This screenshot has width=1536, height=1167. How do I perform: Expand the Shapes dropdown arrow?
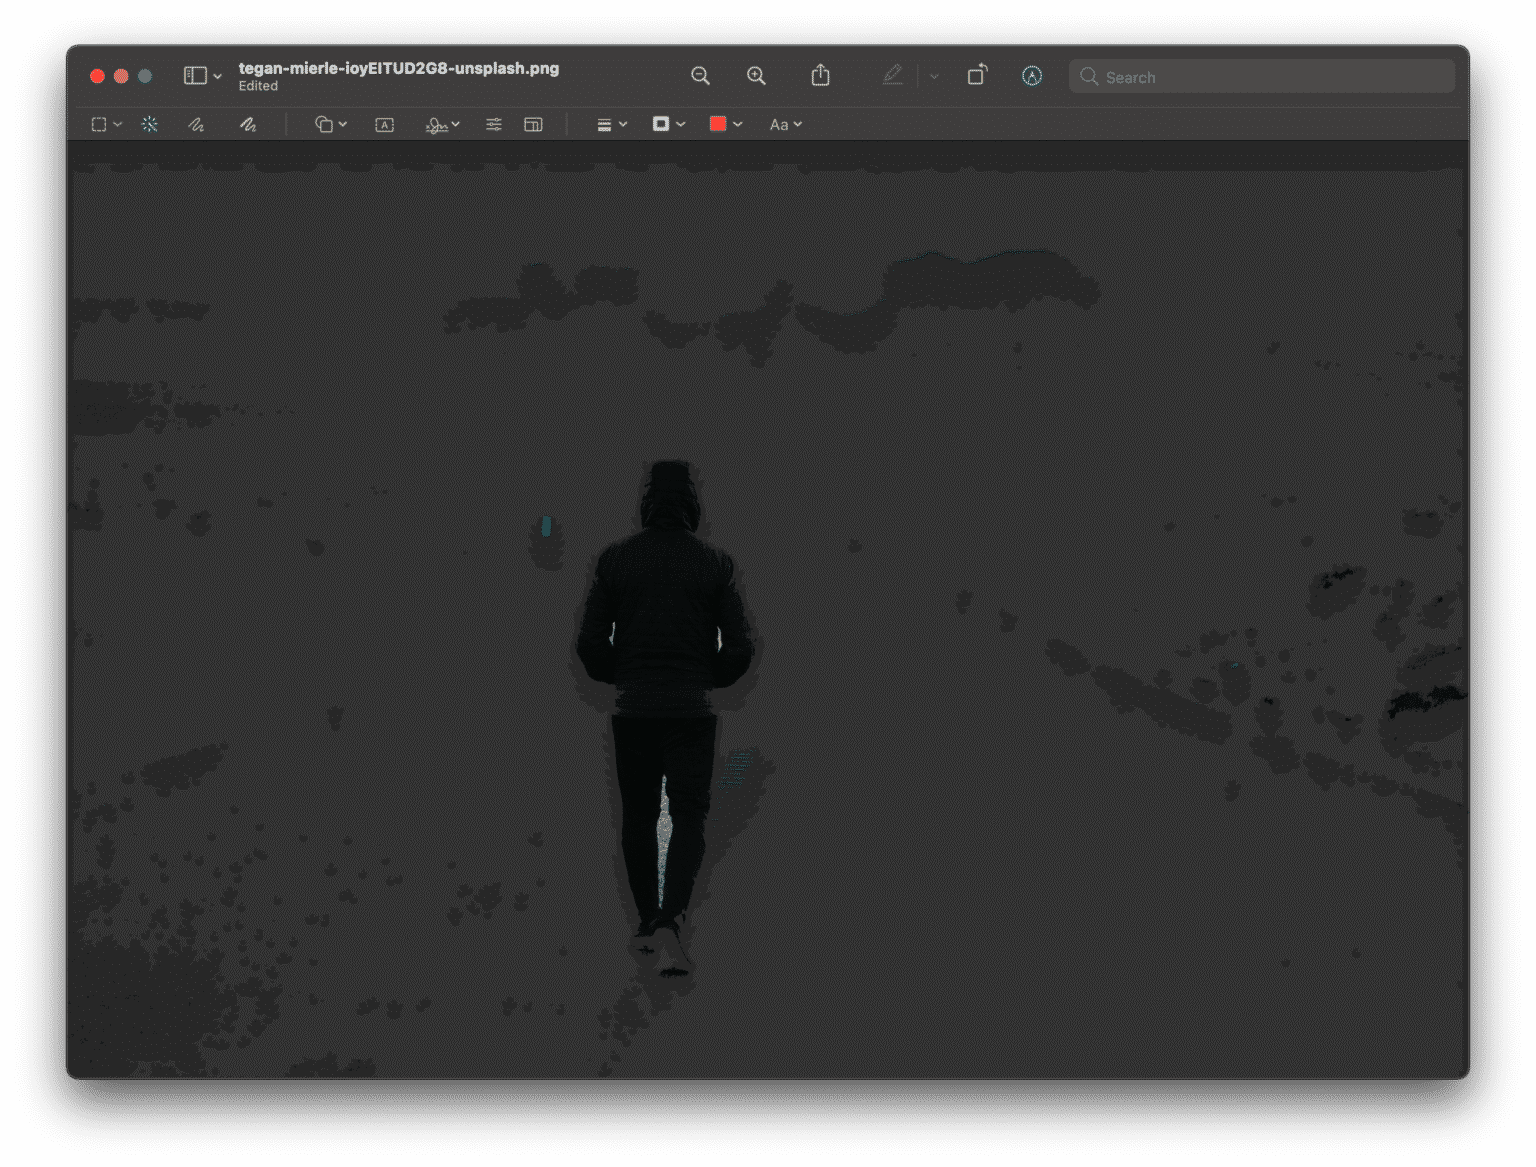point(343,125)
